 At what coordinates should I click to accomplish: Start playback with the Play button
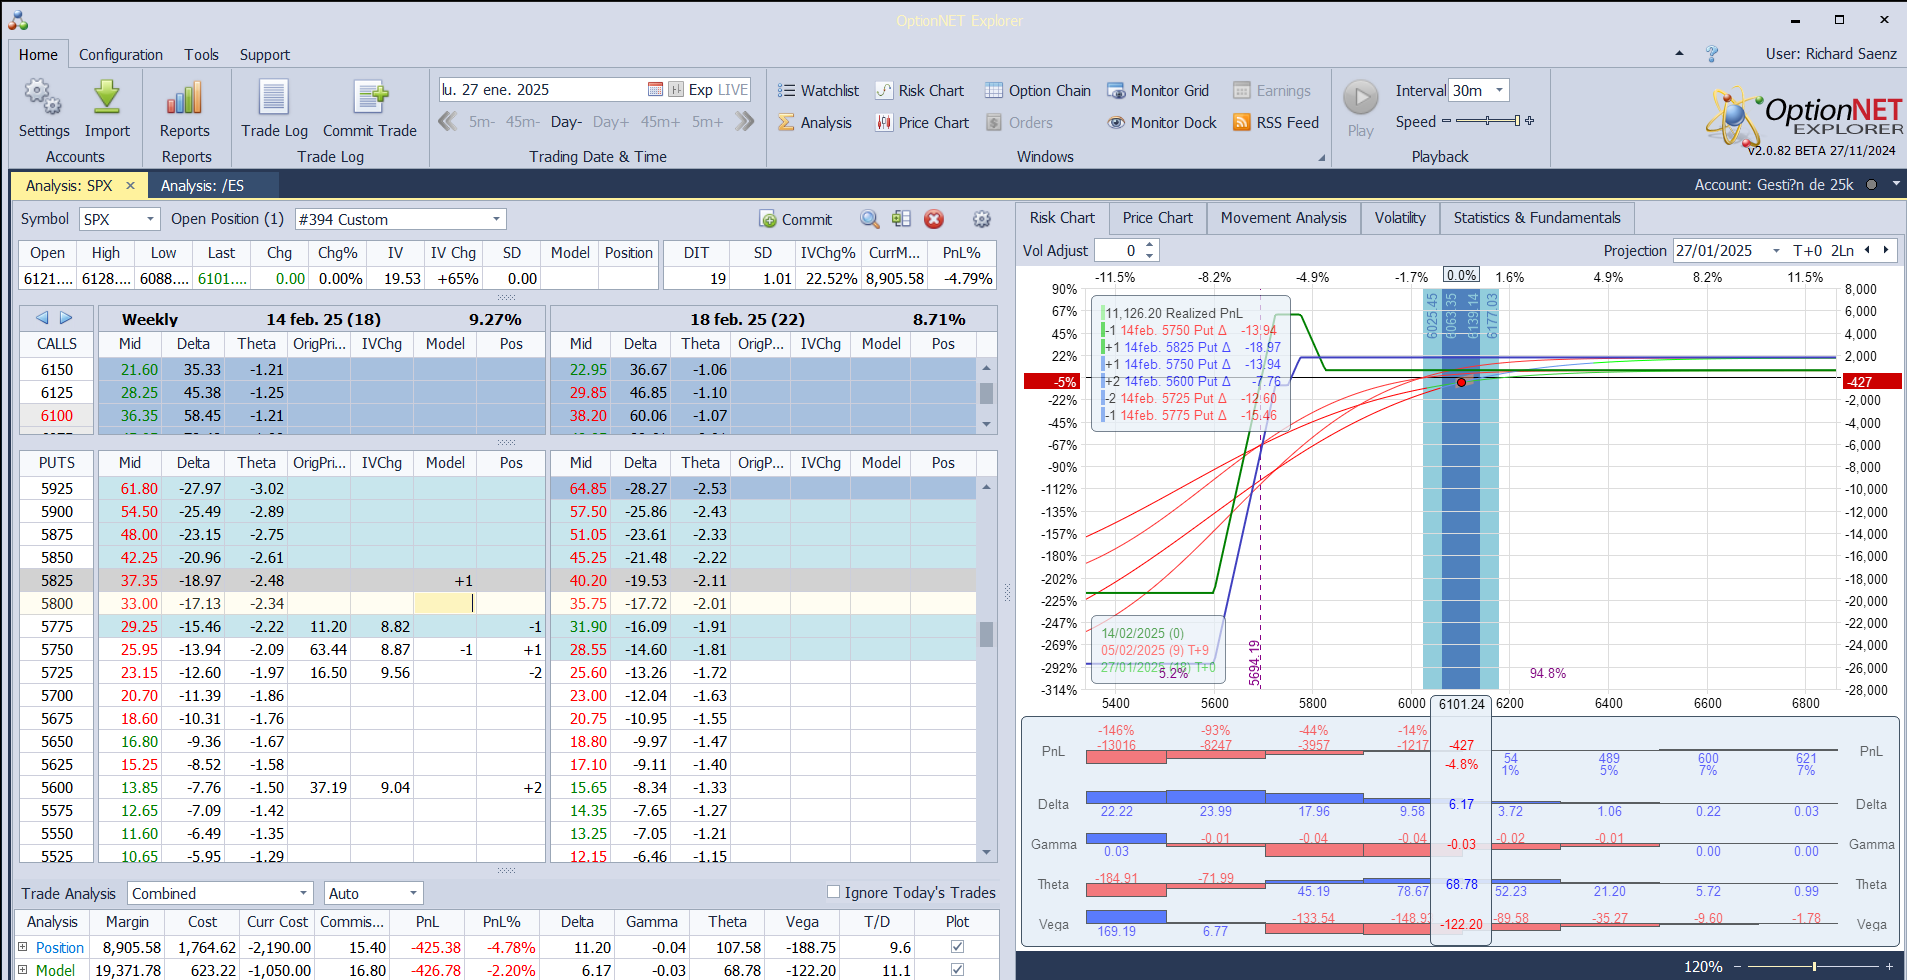pyautogui.click(x=1360, y=108)
